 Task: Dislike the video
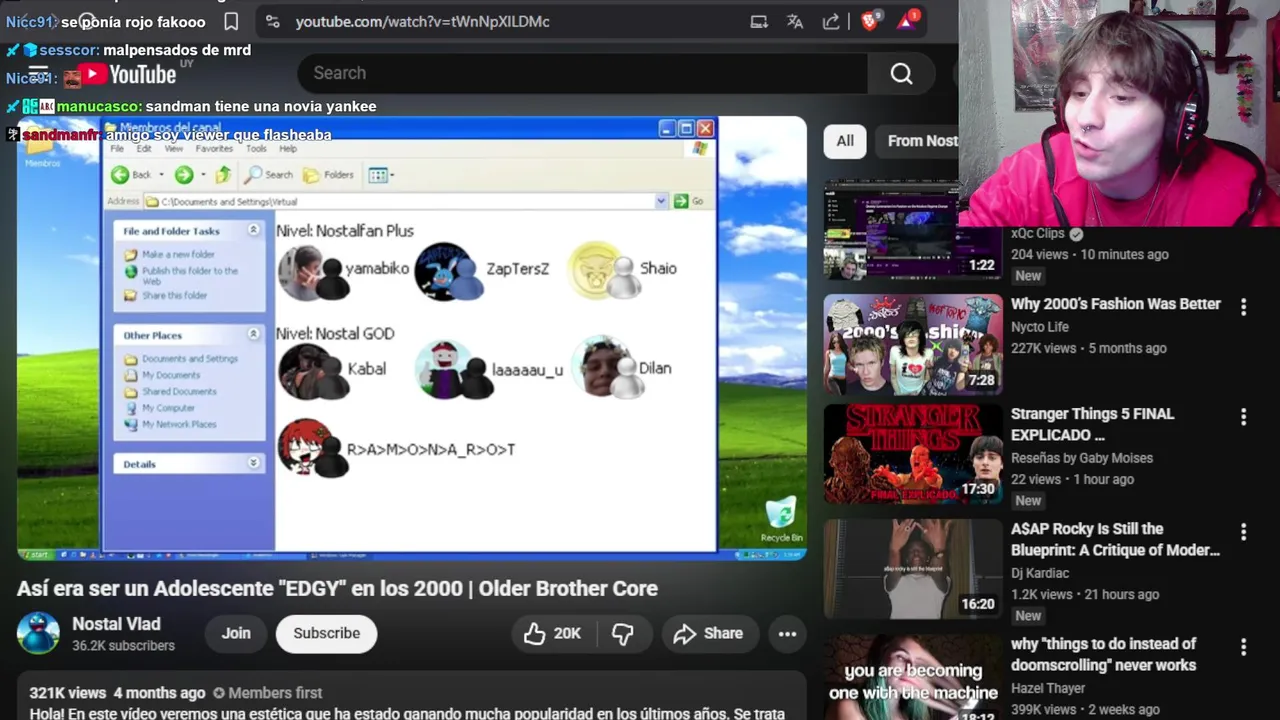coord(623,633)
